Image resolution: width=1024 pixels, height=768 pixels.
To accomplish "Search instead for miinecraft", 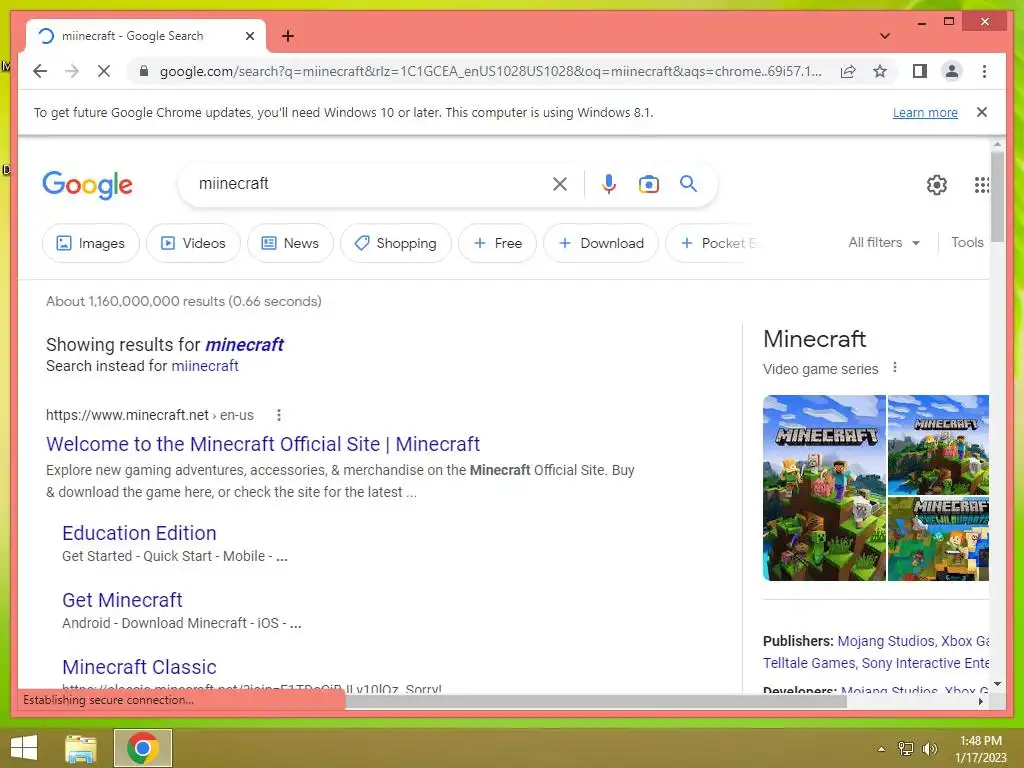I will coord(204,366).
